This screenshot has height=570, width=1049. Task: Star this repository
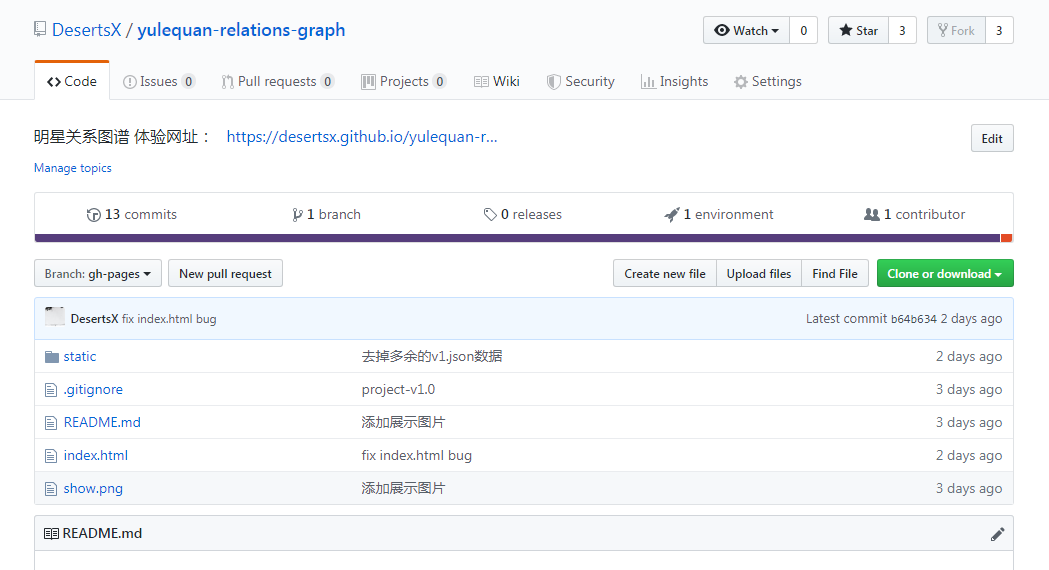point(858,30)
